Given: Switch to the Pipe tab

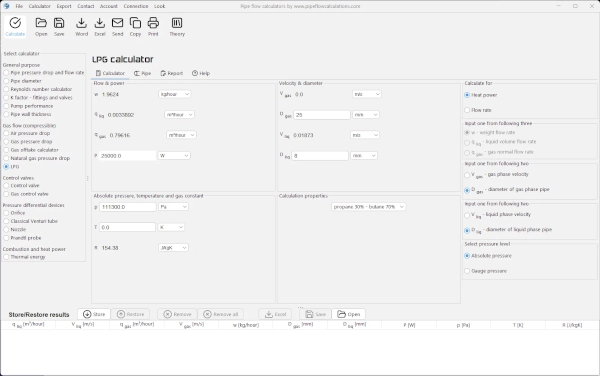Looking at the screenshot, I should (x=142, y=73).
